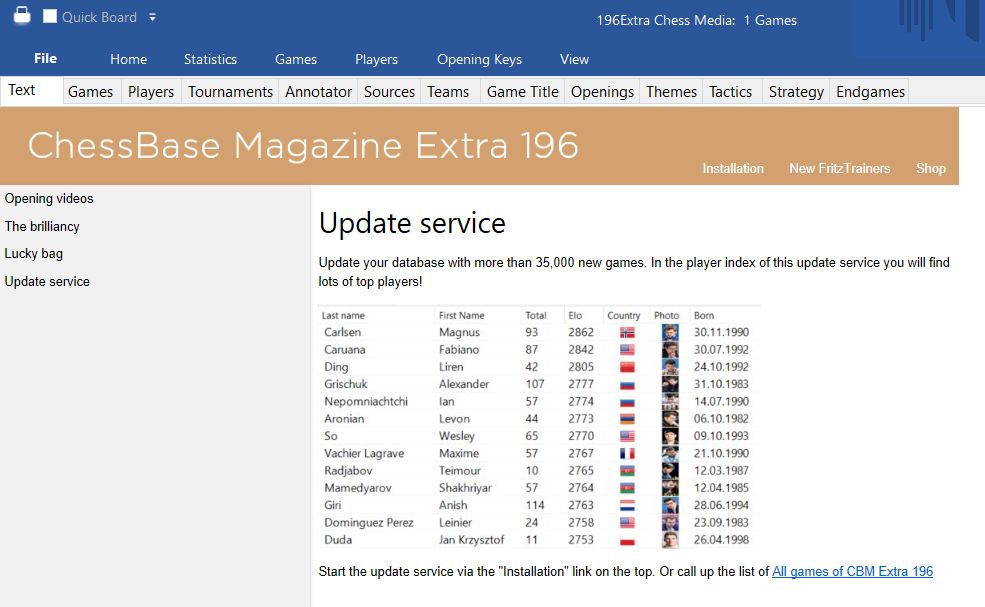Switch to the Endgames tab
Image resolution: width=985 pixels, height=607 pixels.
point(869,92)
